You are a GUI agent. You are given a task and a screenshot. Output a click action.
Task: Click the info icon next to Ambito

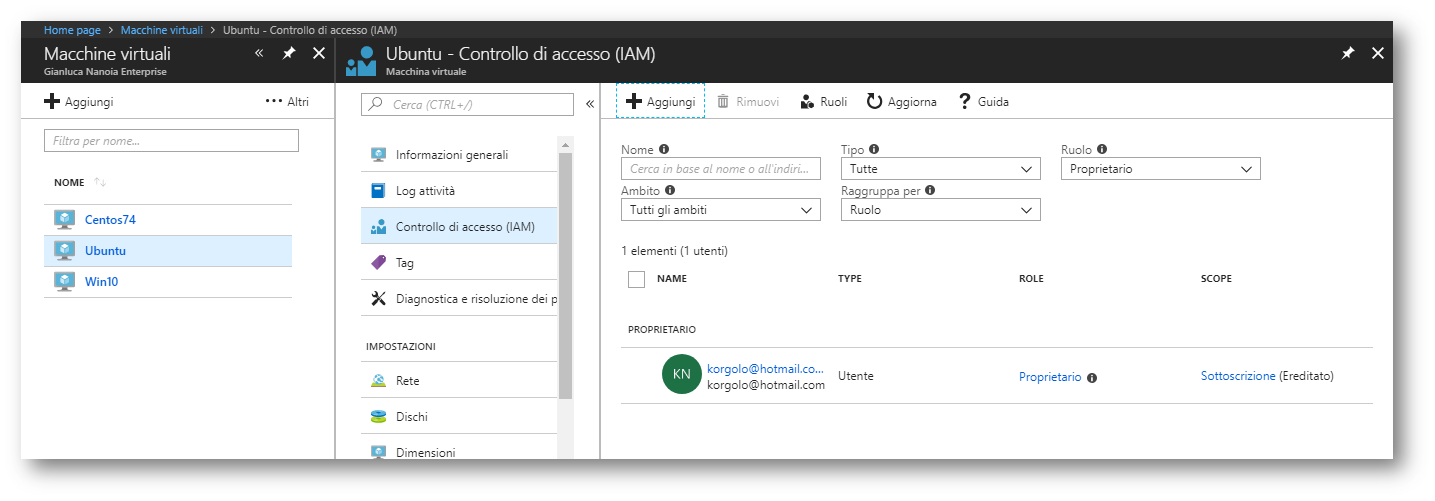[670, 190]
